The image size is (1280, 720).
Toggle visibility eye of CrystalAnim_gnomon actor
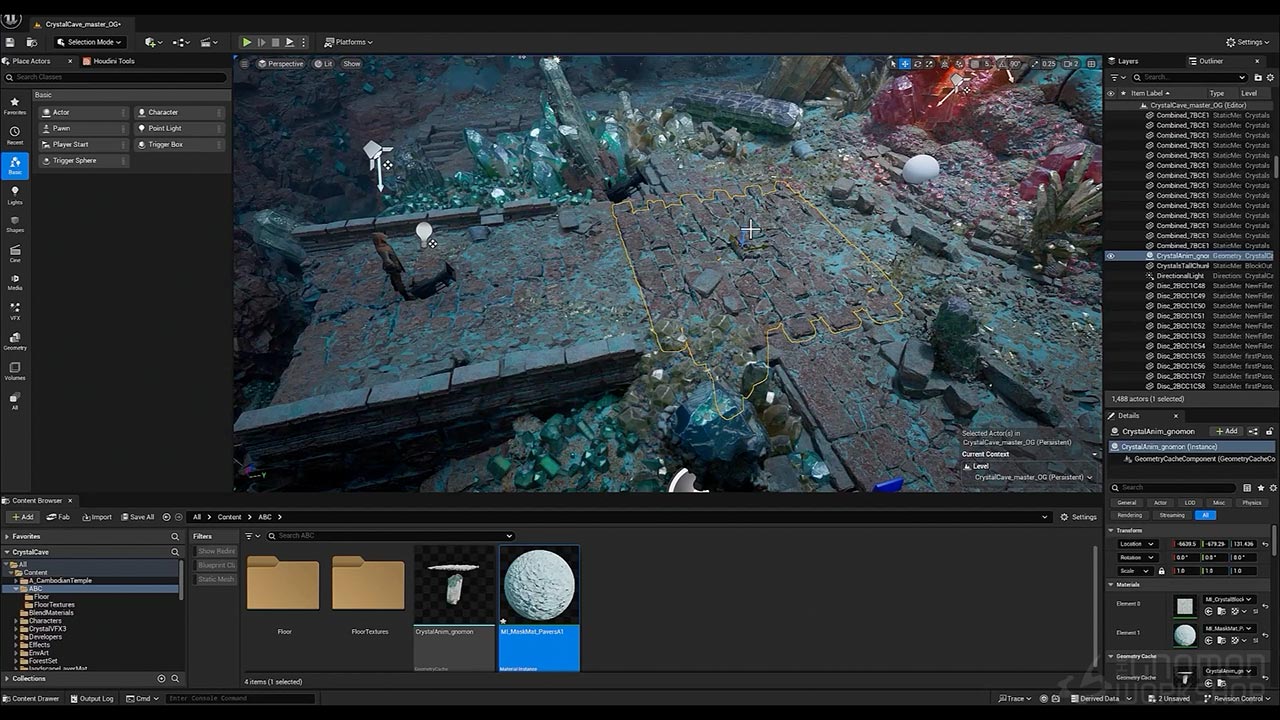click(x=1110, y=256)
